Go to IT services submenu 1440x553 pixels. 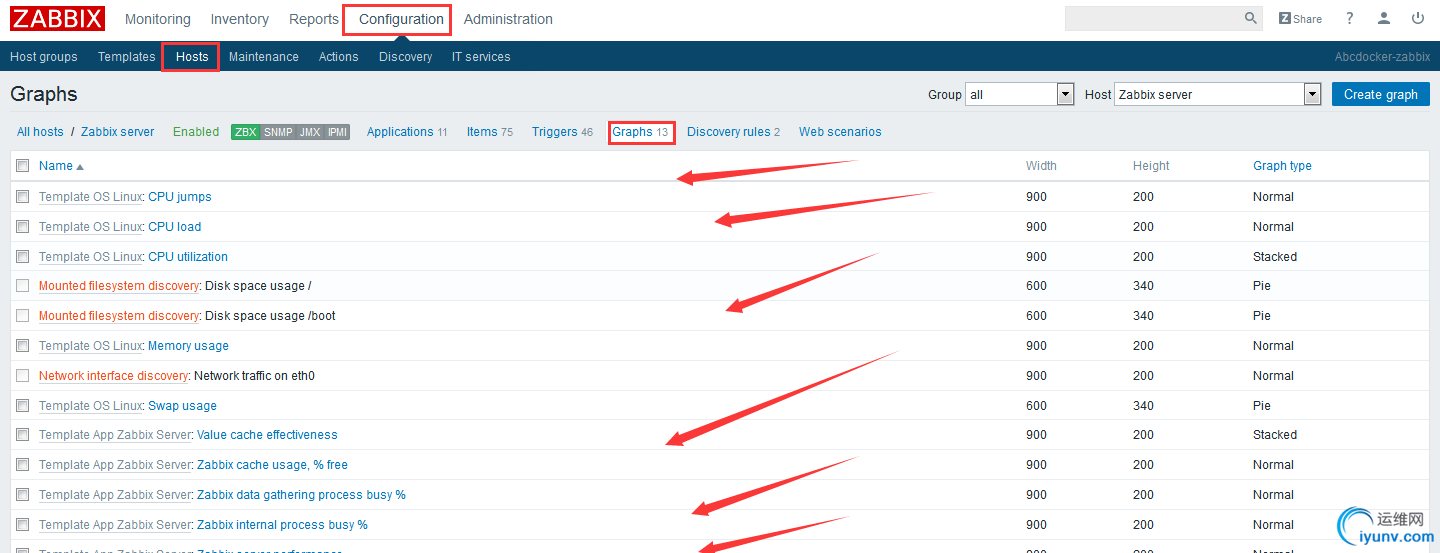coord(481,57)
